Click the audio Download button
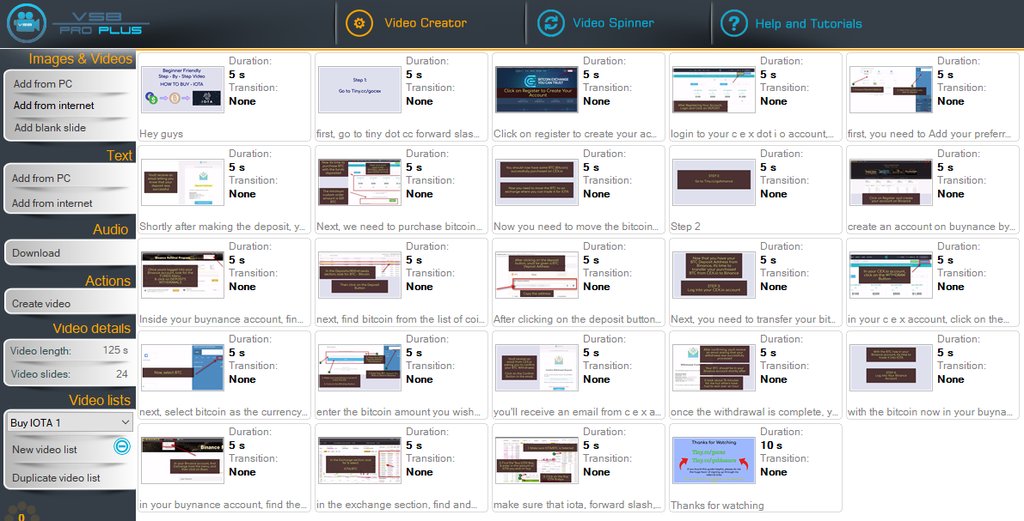This screenshot has height=521, width=1024. point(36,253)
